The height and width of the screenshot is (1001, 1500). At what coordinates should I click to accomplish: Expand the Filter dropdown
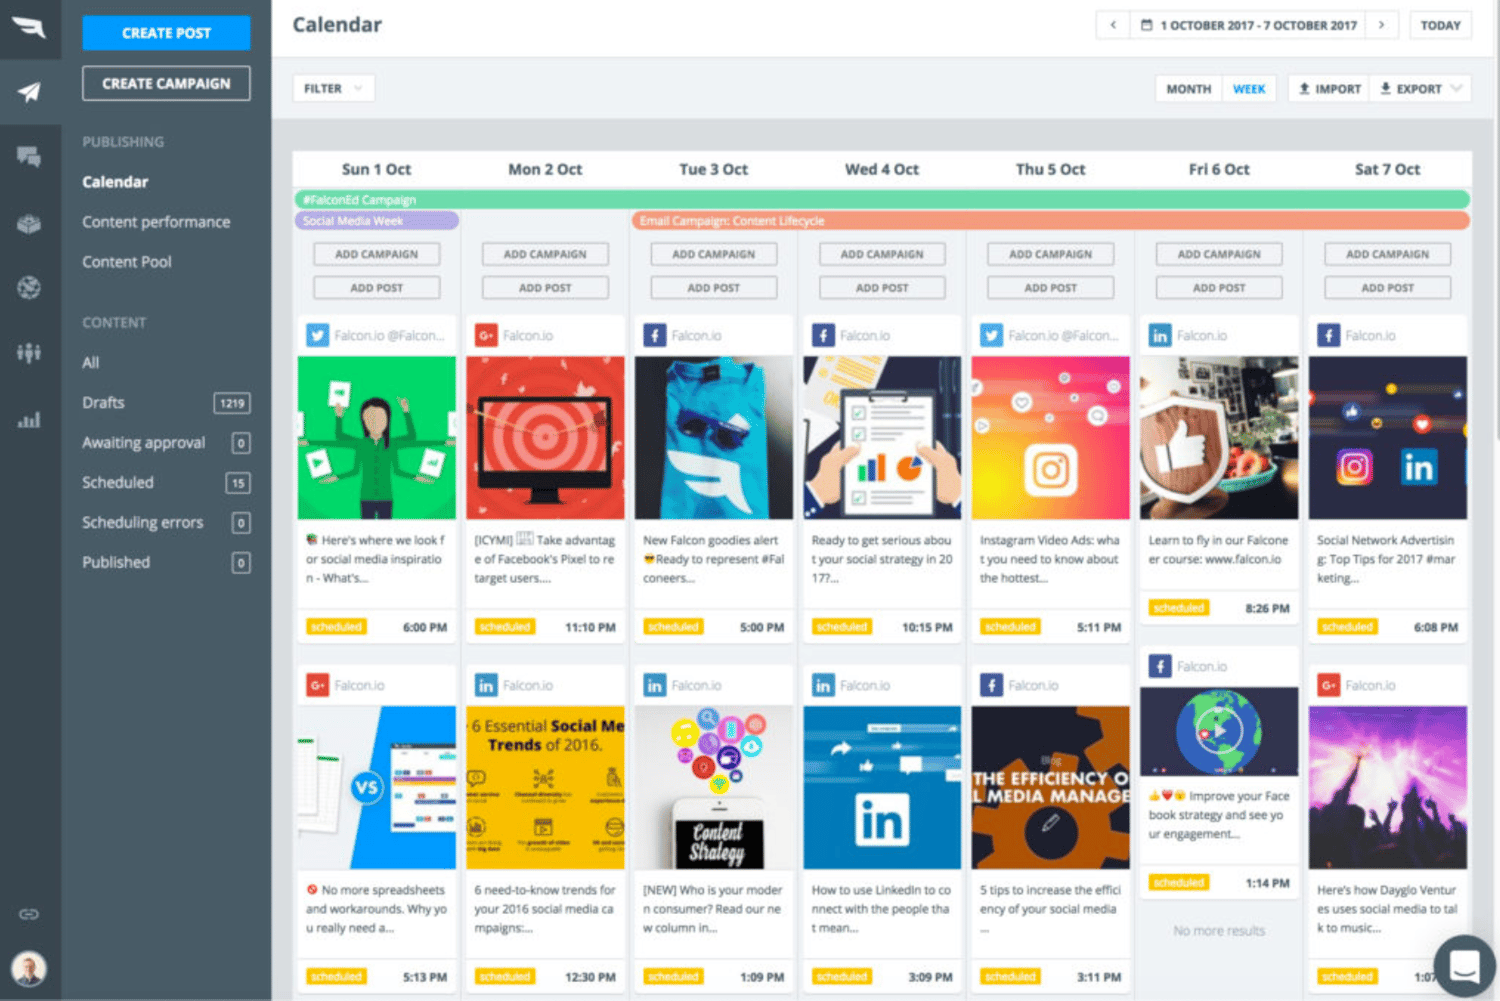[333, 88]
